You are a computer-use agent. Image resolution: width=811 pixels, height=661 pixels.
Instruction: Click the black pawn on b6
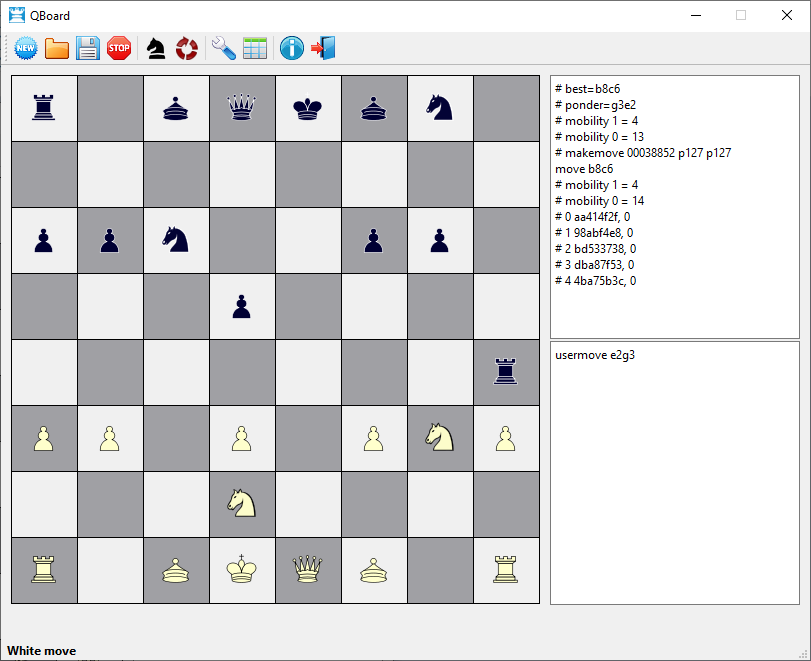pos(110,241)
